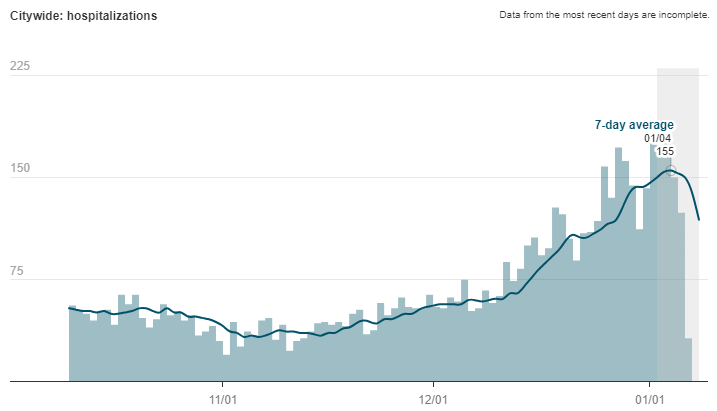Click the first bar at the chart's left edge
Image resolution: width=717 pixels, height=411 pixels.
tap(72, 345)
